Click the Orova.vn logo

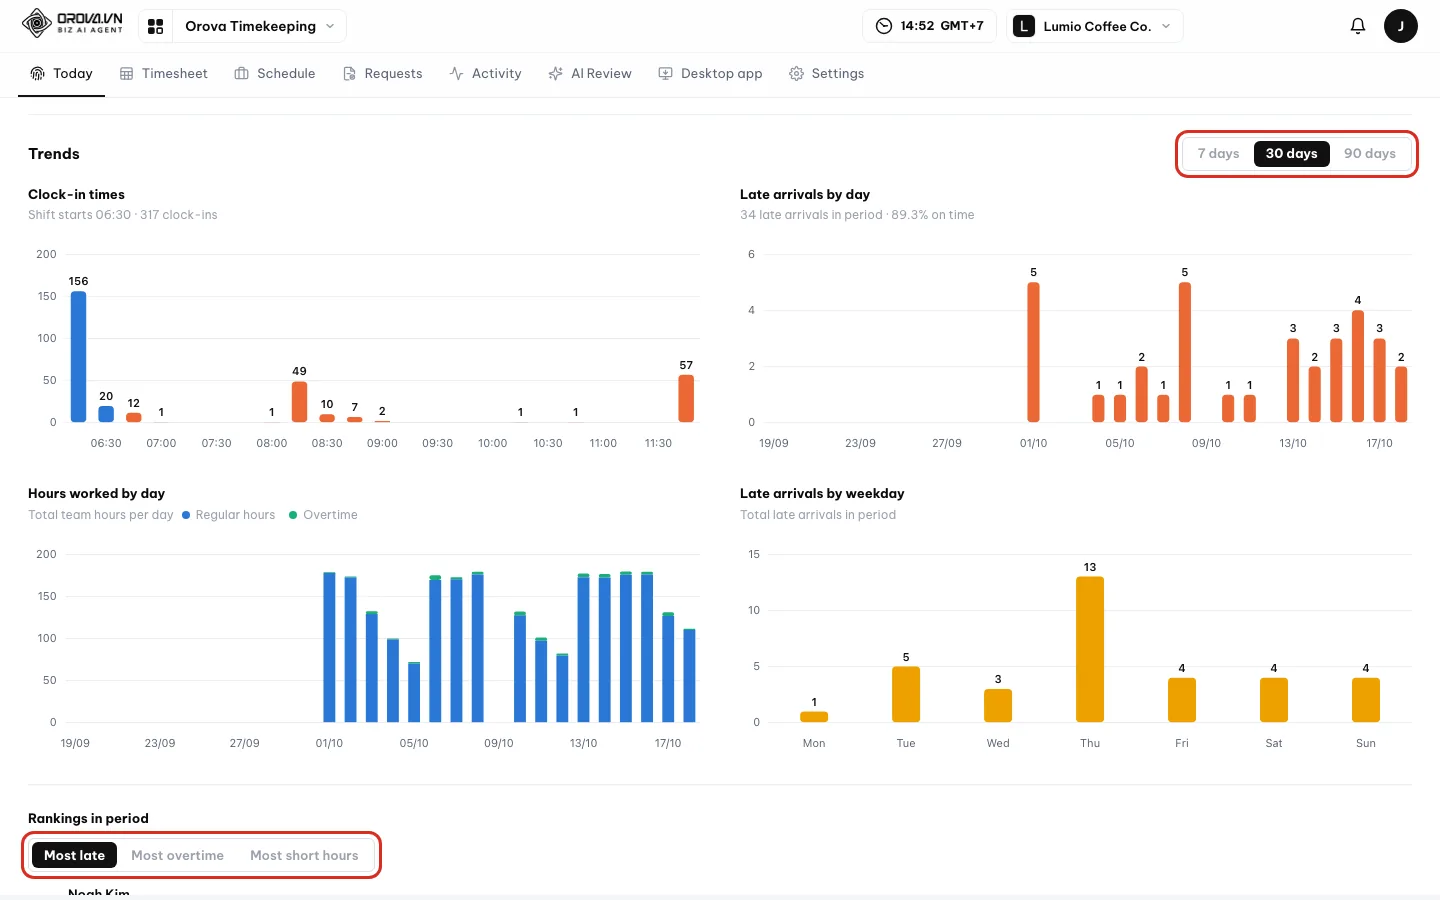[72, 23]
